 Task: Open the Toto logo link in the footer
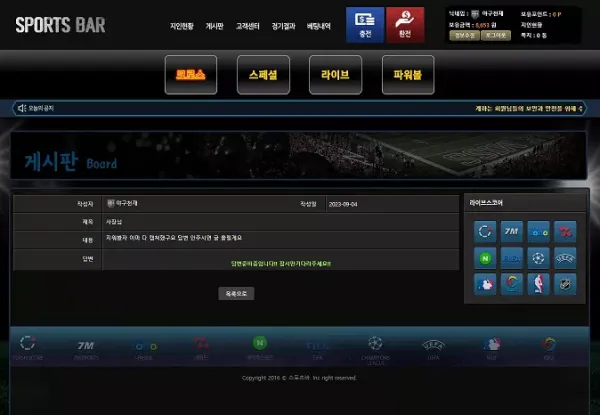tap(145, 350)
